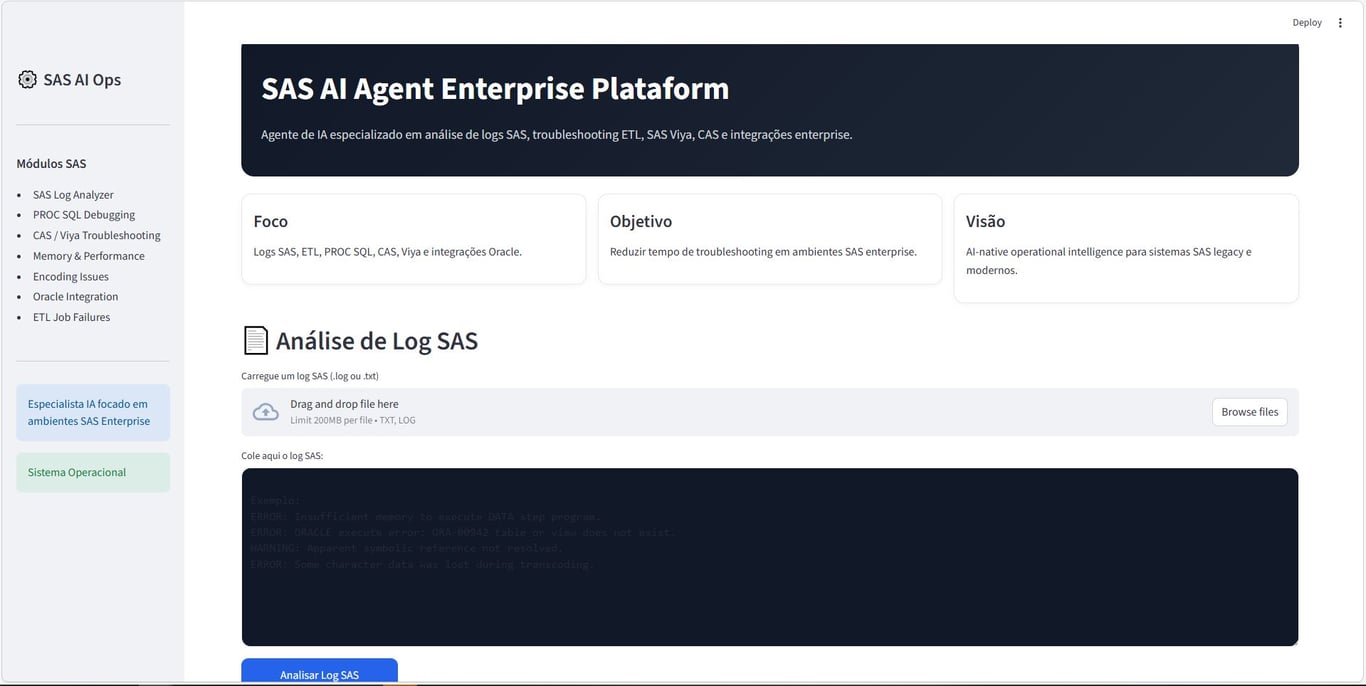Click the gear icon beside SAS AI Ops
This screenshot has height=686, width=1366.
click(27, 79)
